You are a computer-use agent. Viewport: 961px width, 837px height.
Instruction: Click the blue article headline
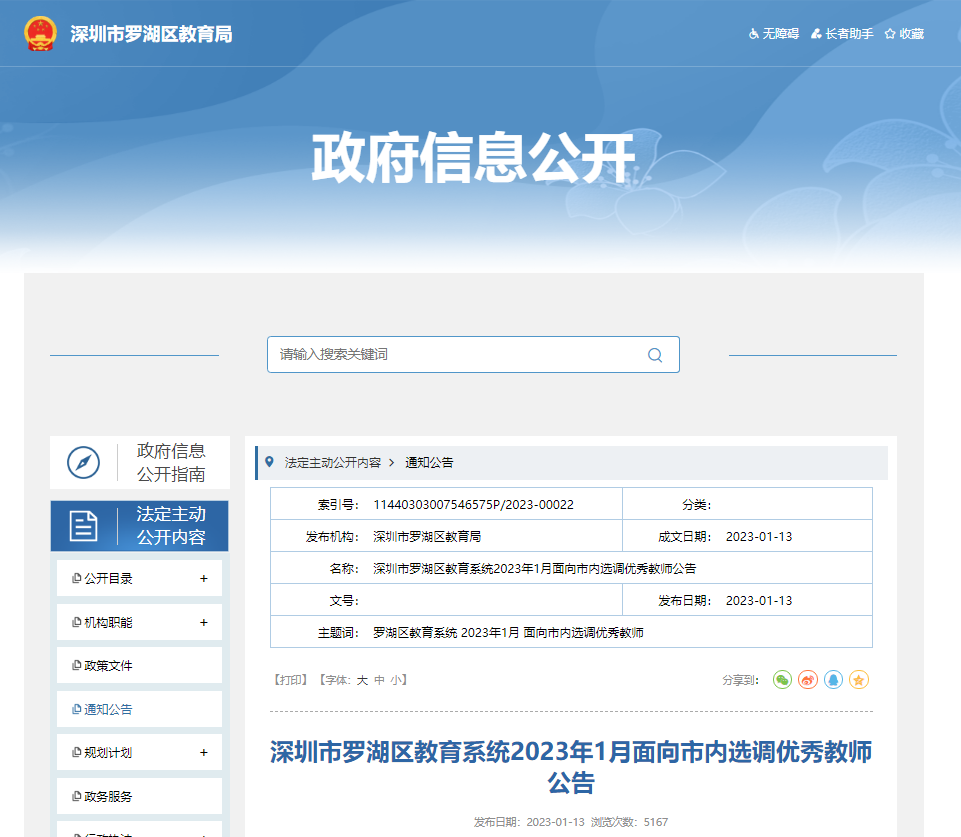click(571, 767)
